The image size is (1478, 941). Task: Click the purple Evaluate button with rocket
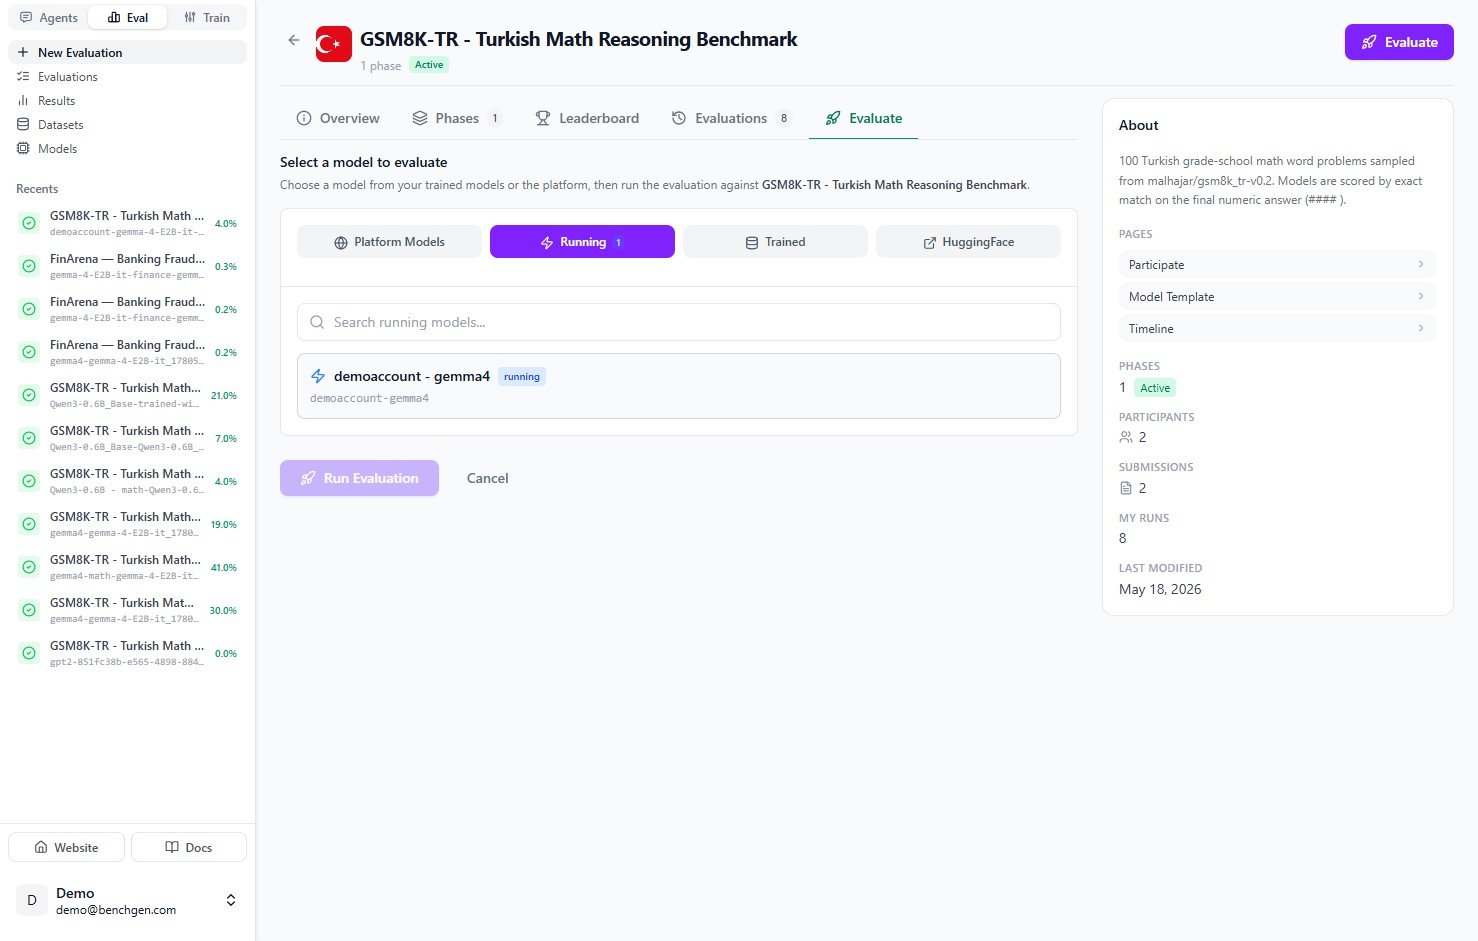coord(1399,42)
